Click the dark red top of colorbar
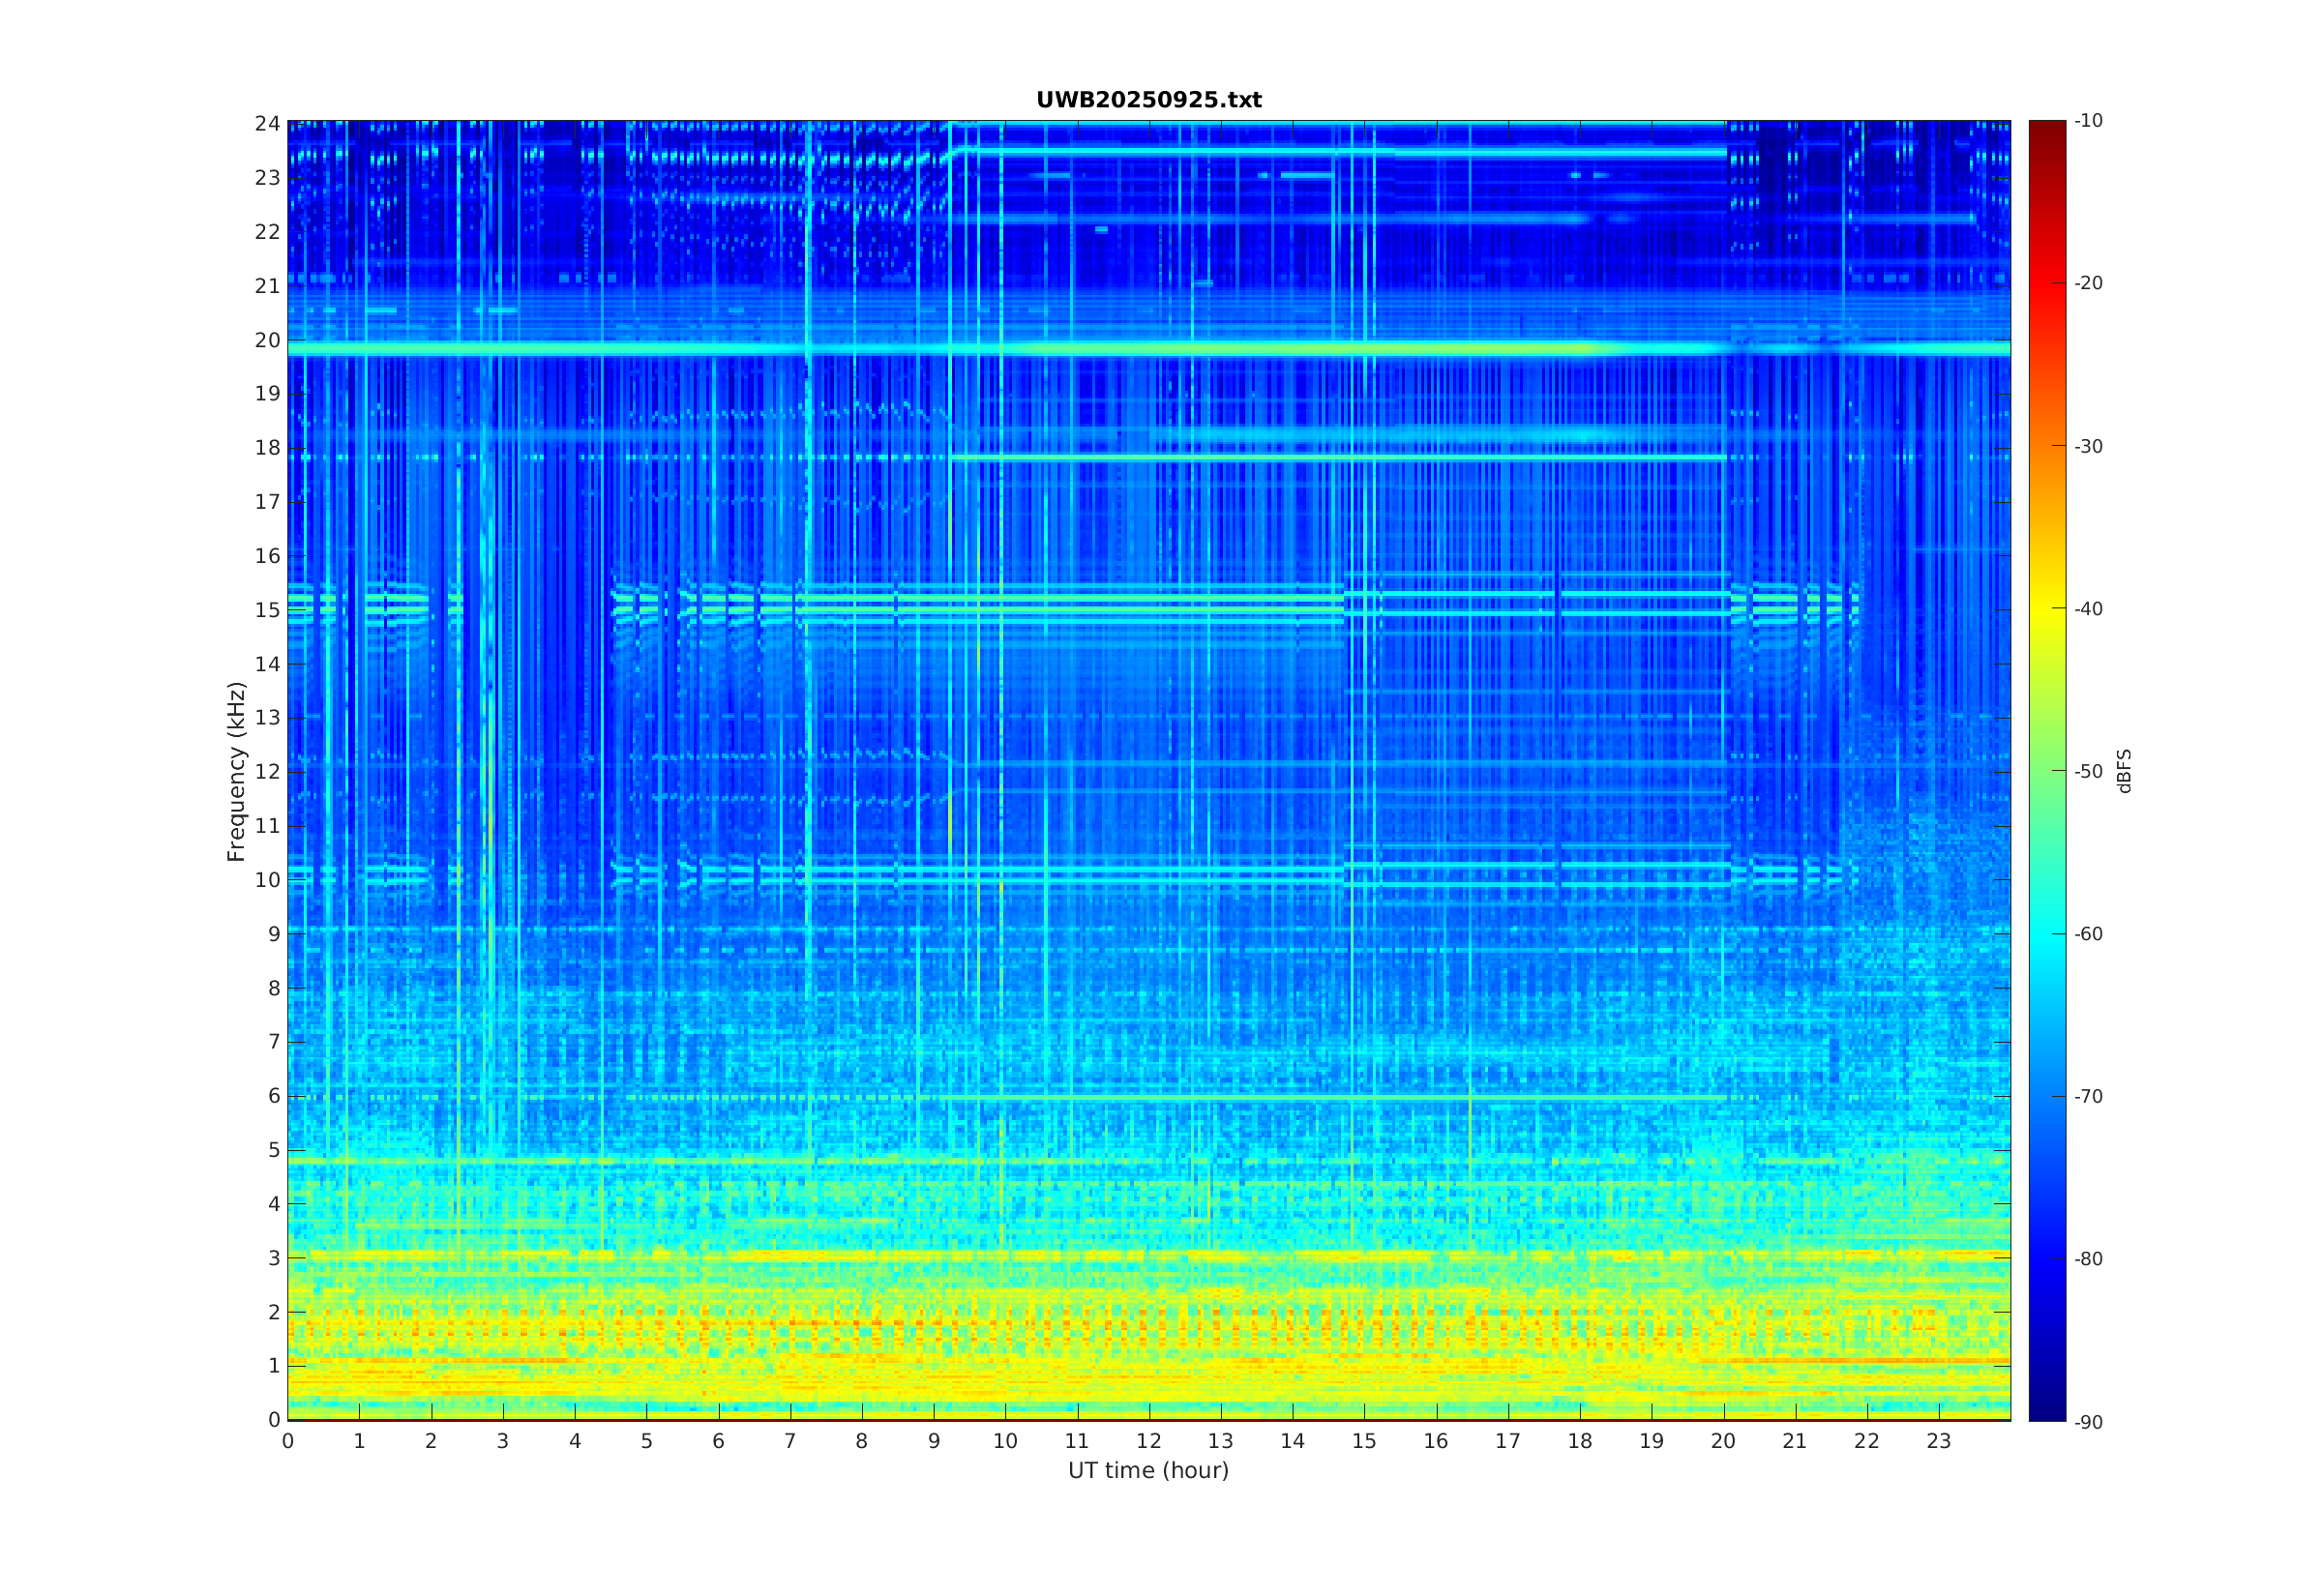 point(2046,126)
